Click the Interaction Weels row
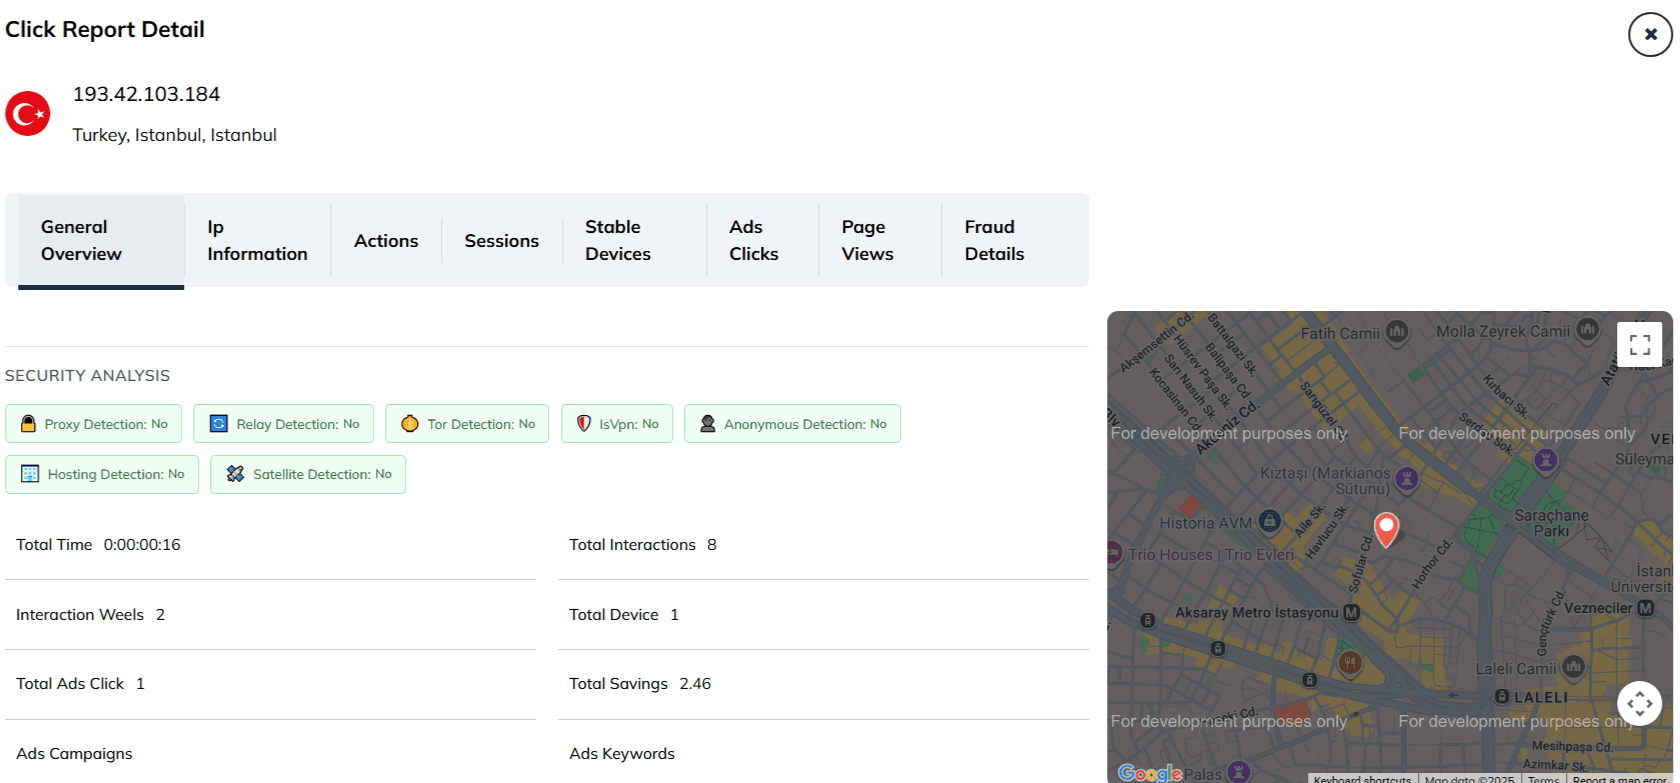This screenshot has height=783, width=1680. pyautogui.click(x=270, y=615)
